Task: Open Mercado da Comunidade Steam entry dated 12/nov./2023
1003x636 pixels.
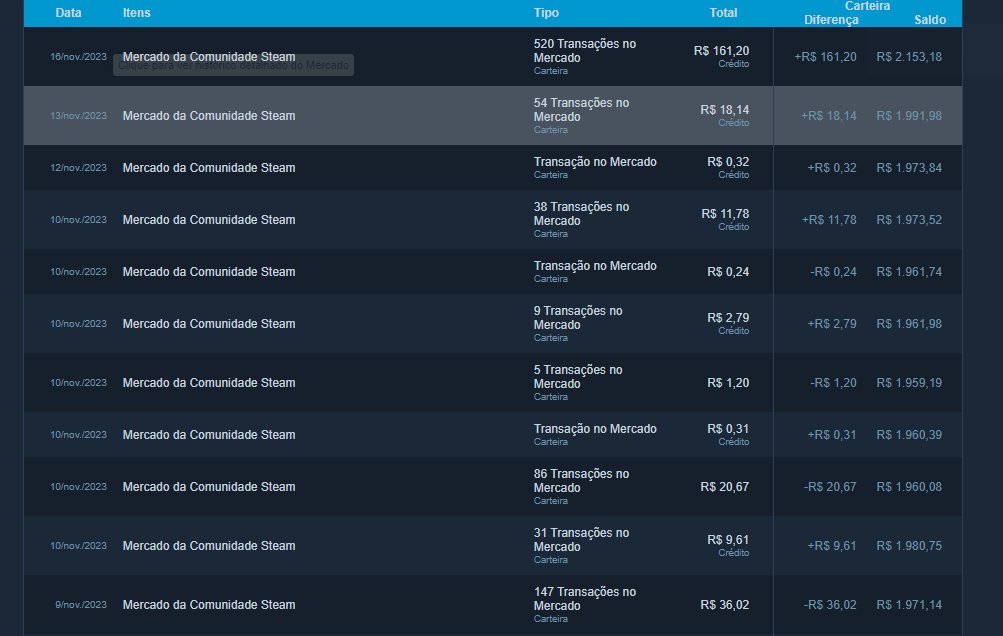Action: click(x=209, y=168)
